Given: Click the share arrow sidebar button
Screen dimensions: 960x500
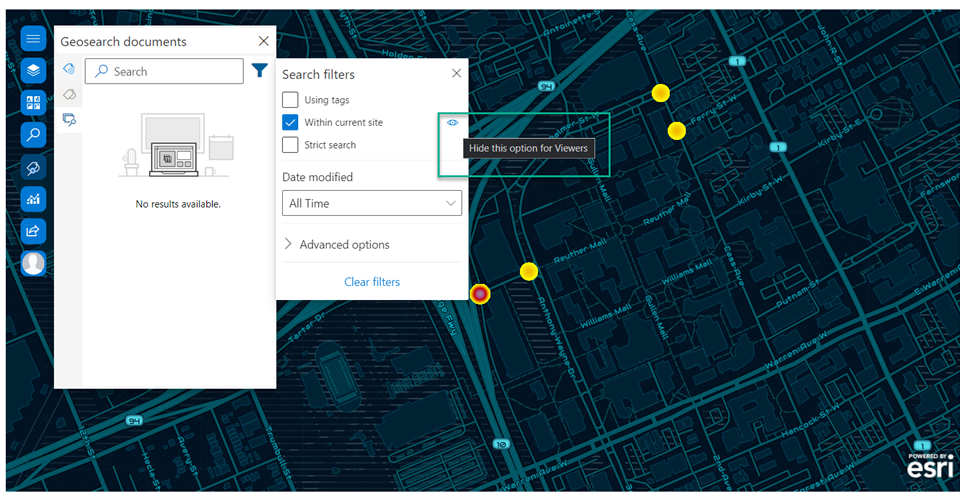Looking at the screenshot, I should coord(33,231).
